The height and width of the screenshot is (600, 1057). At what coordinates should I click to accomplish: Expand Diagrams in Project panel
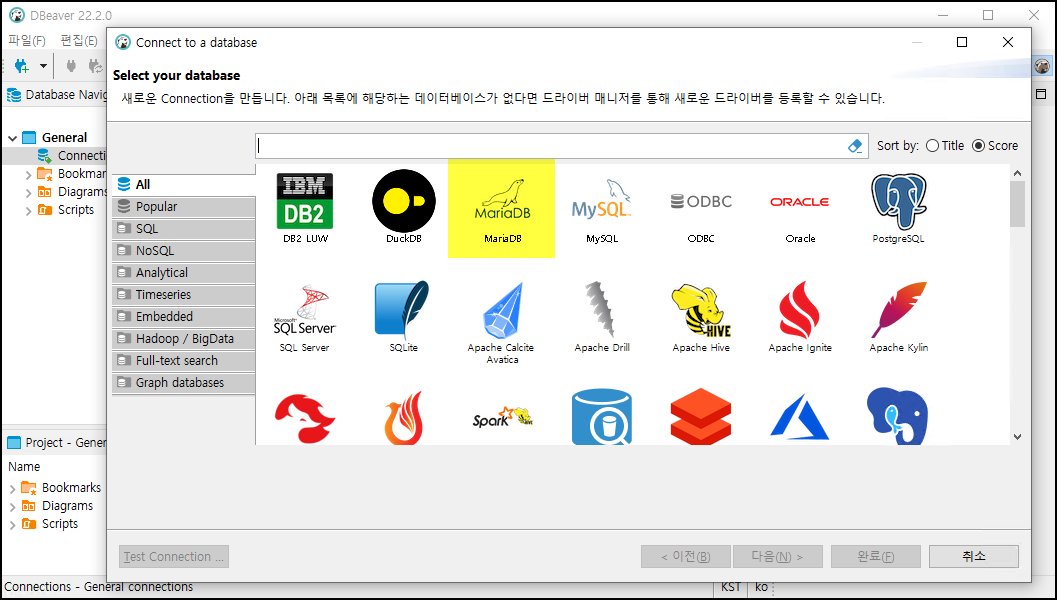coord(13,507)
